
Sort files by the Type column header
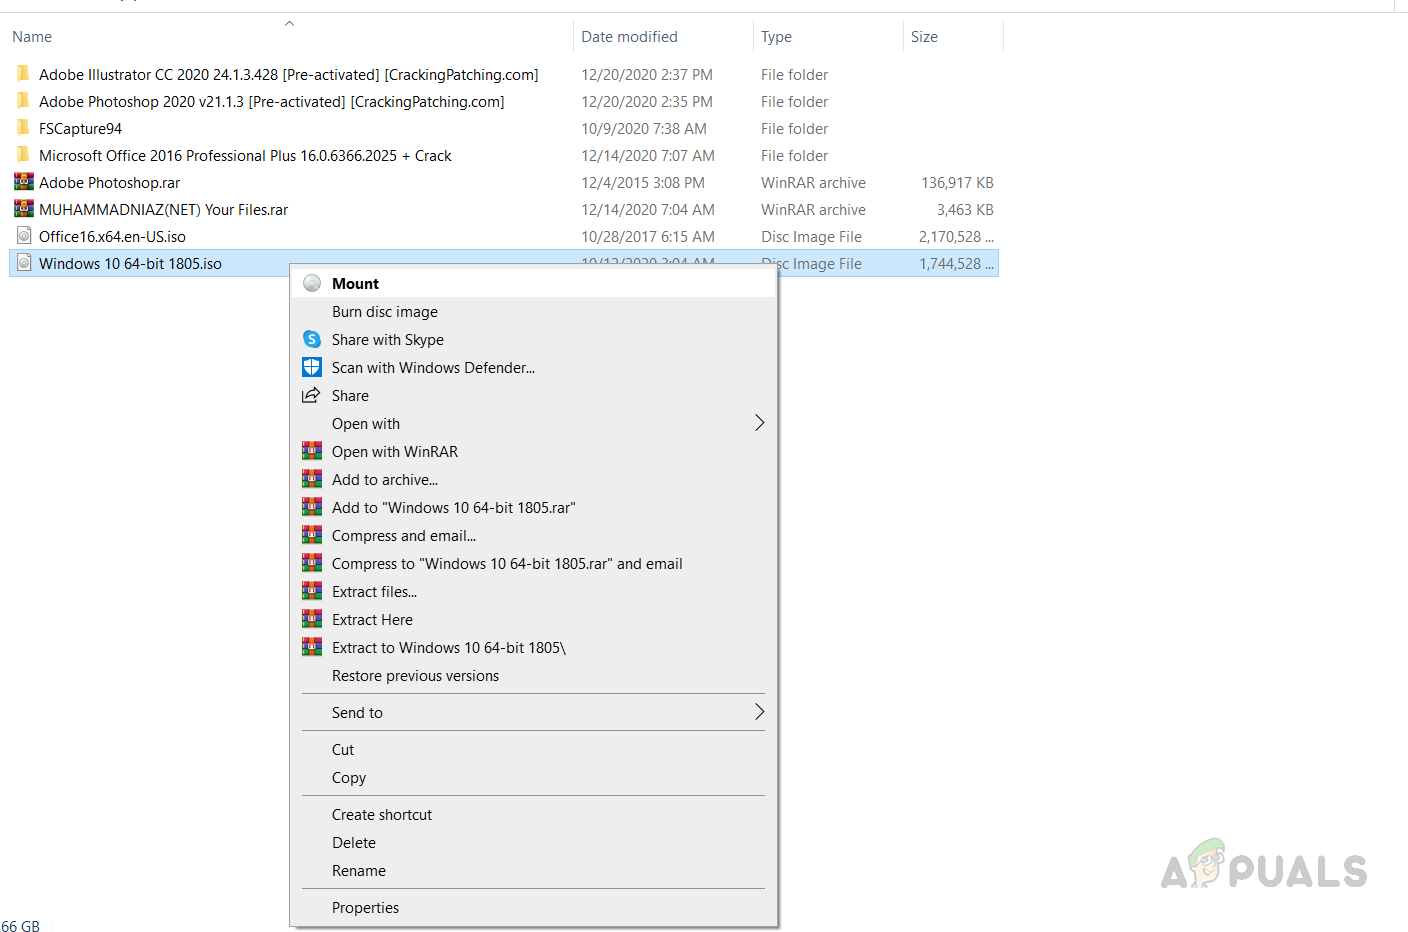[x=776, y=37]
